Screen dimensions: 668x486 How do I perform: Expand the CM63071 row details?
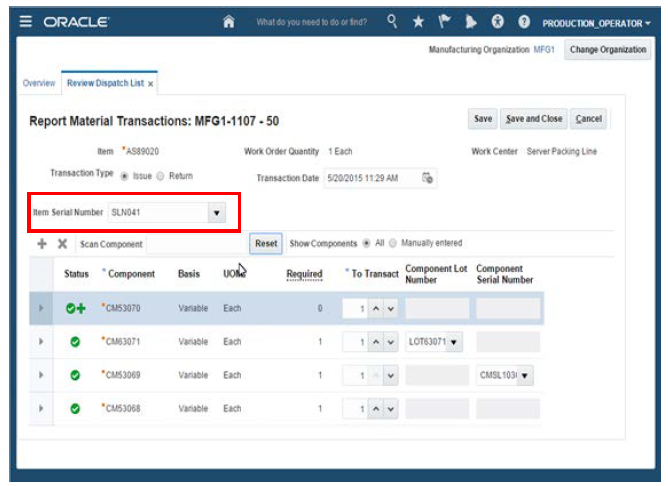pyautogui.click(x=41, y=342)
